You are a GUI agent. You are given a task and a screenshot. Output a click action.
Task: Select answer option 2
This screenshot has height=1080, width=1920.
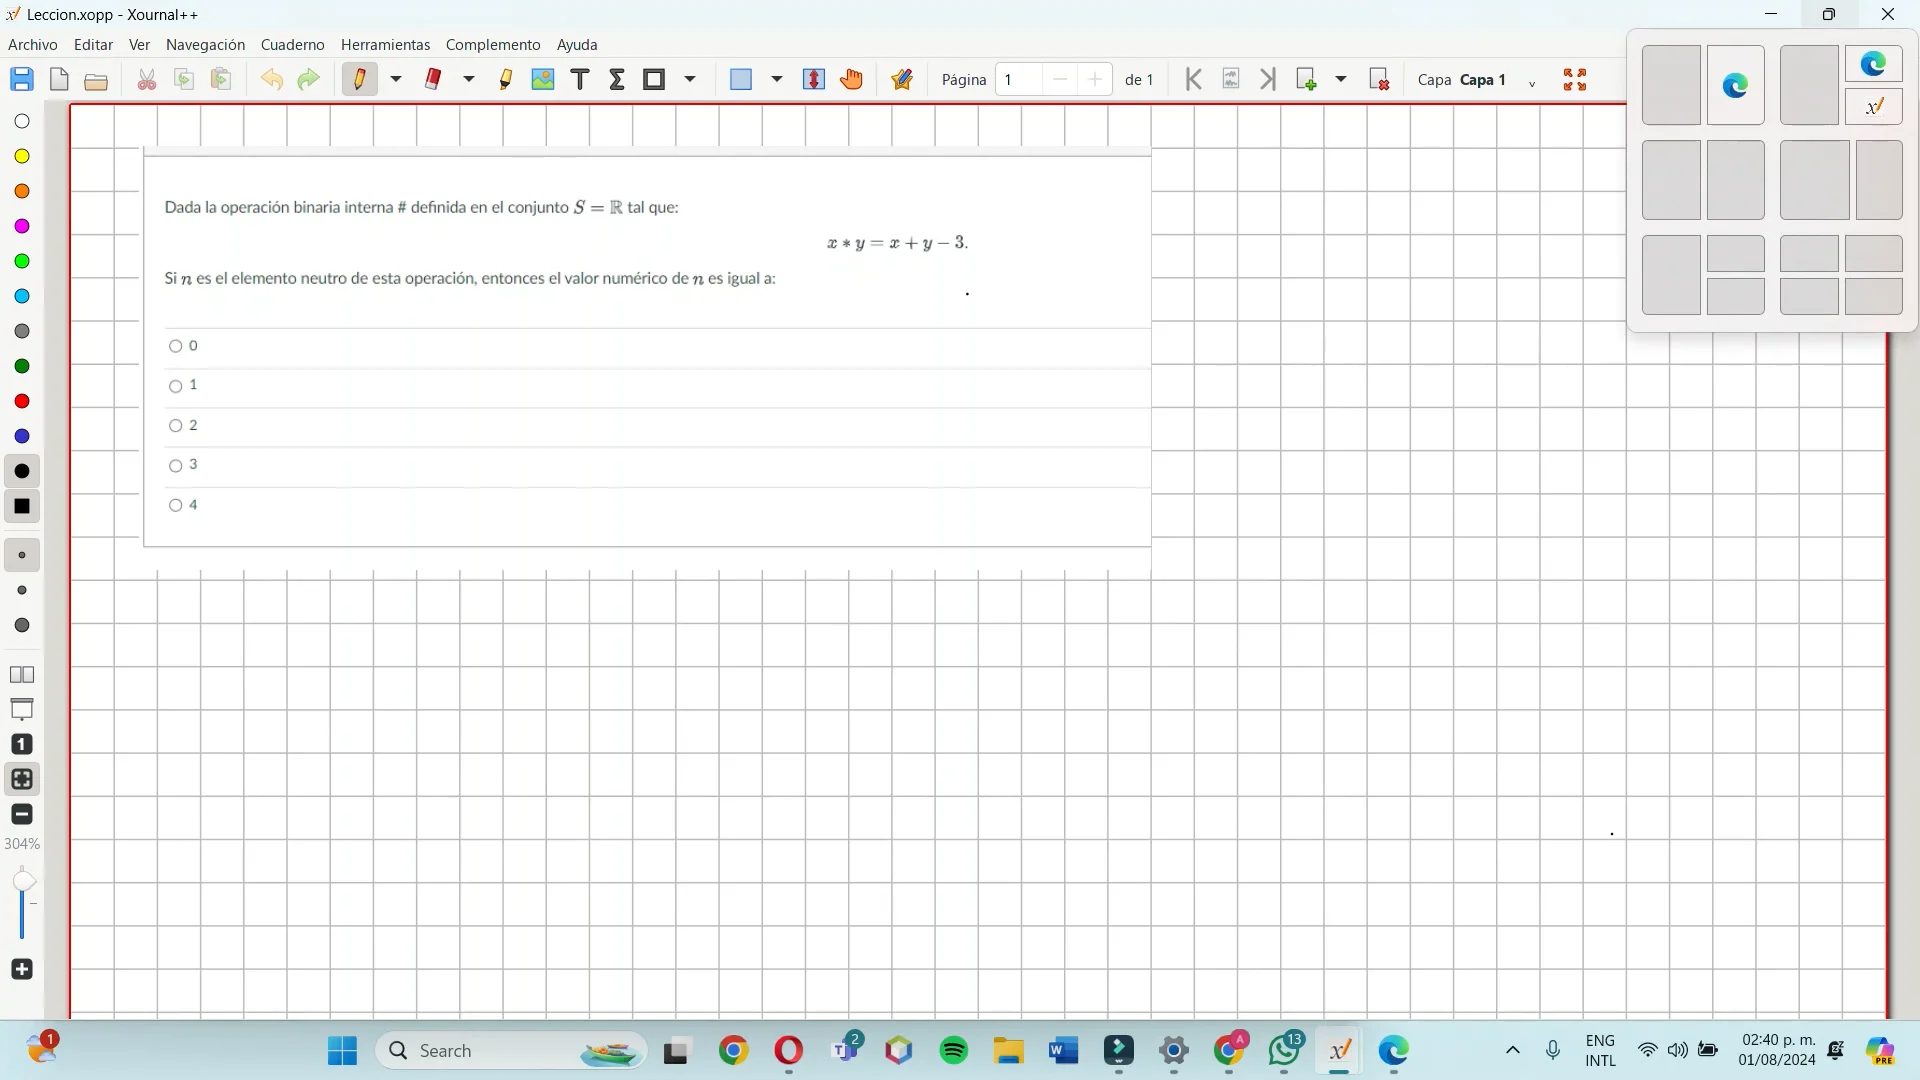(175, 425)
